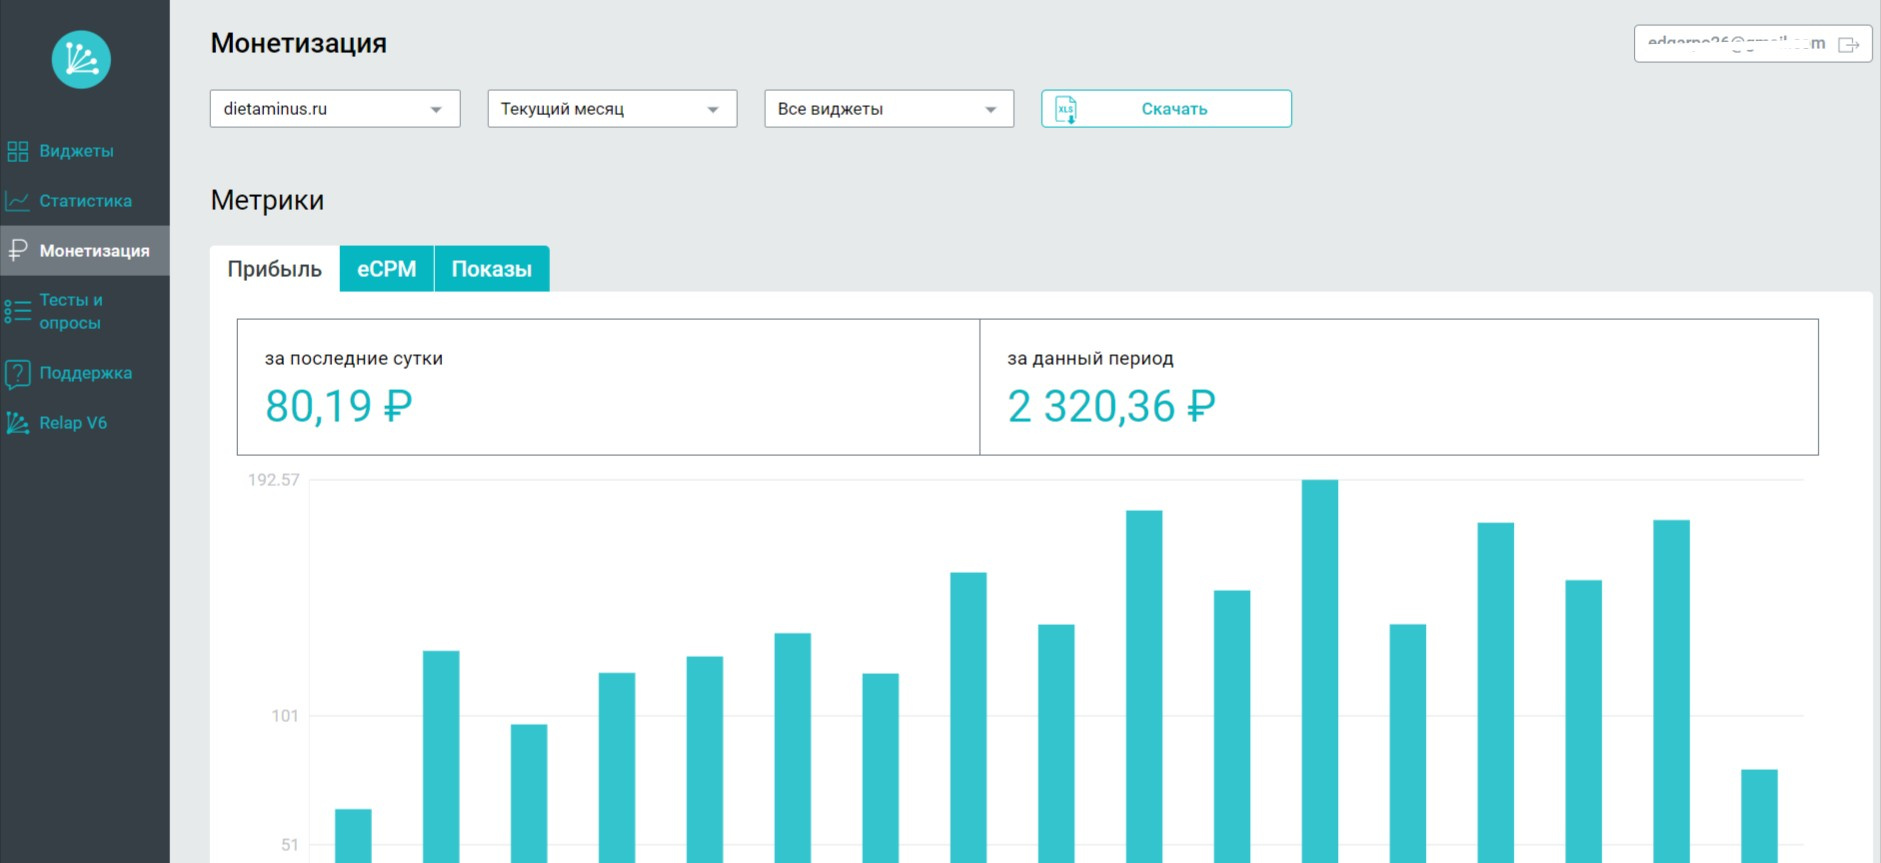Click the Статистика chart icon

[18, 201]
